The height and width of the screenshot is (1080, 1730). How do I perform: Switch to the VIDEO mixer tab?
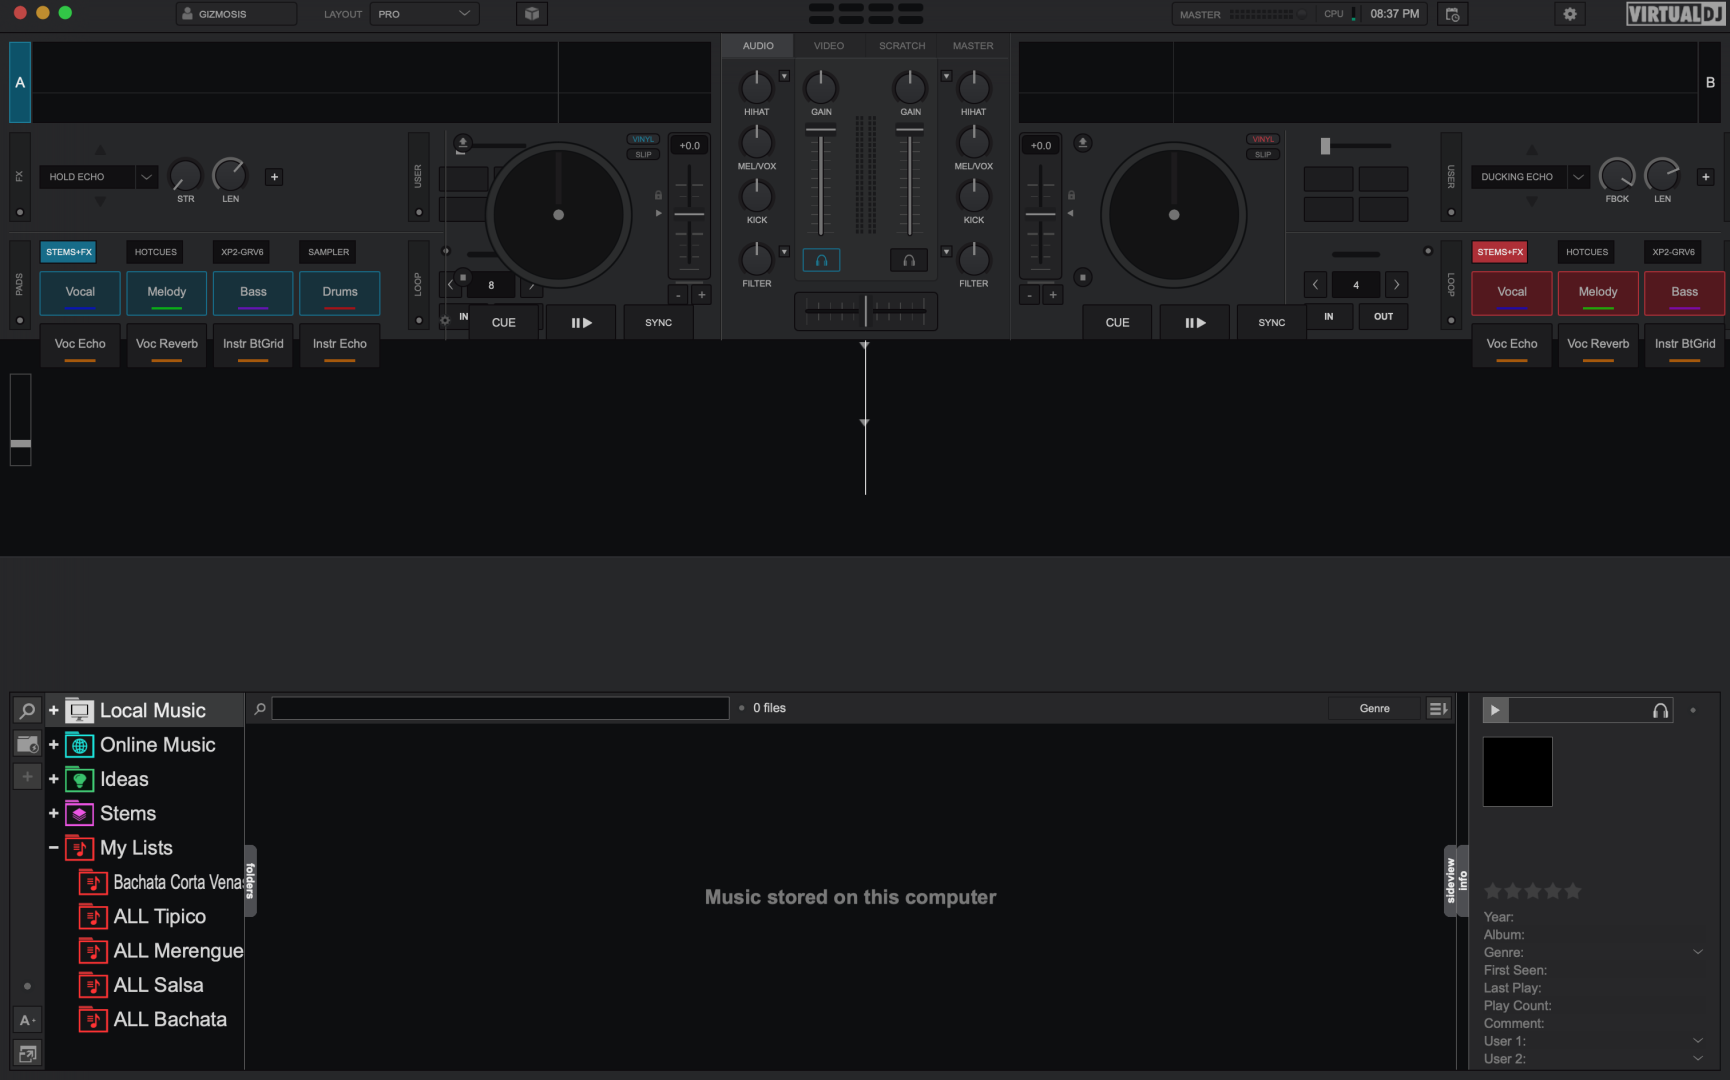pos(828,46)
